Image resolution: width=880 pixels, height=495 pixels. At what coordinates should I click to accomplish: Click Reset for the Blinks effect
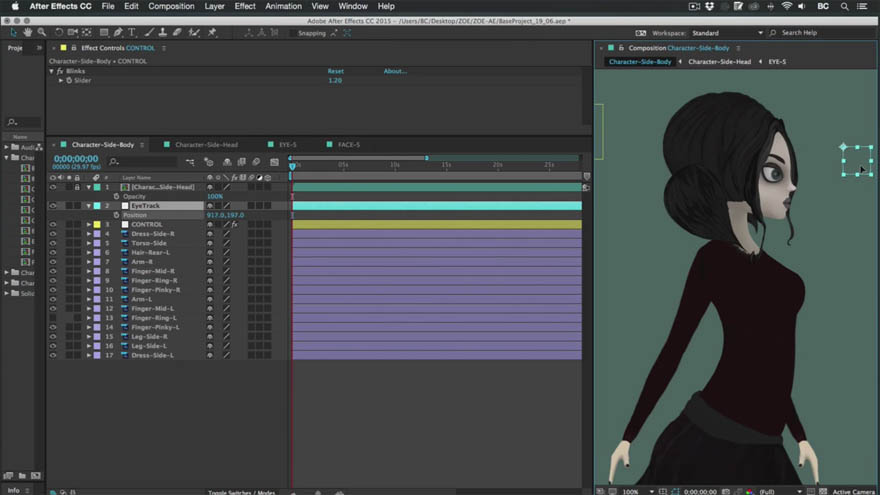click(x=336, y=71)
